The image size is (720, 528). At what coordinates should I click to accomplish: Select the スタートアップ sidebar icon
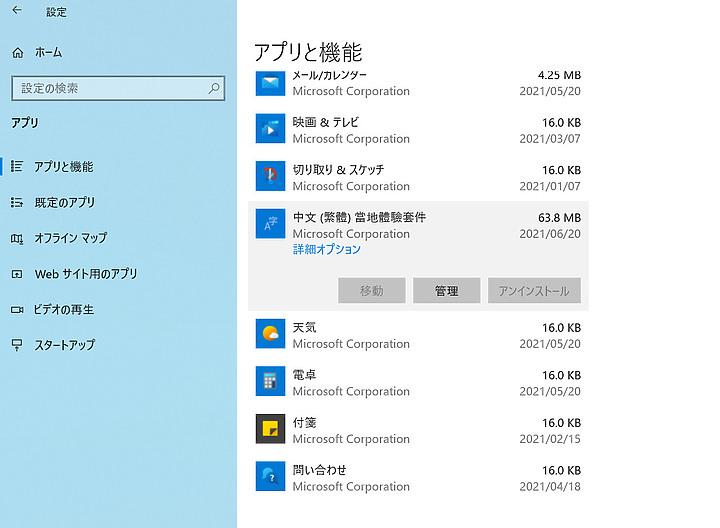pyautogui.click(x=17, y=345)
